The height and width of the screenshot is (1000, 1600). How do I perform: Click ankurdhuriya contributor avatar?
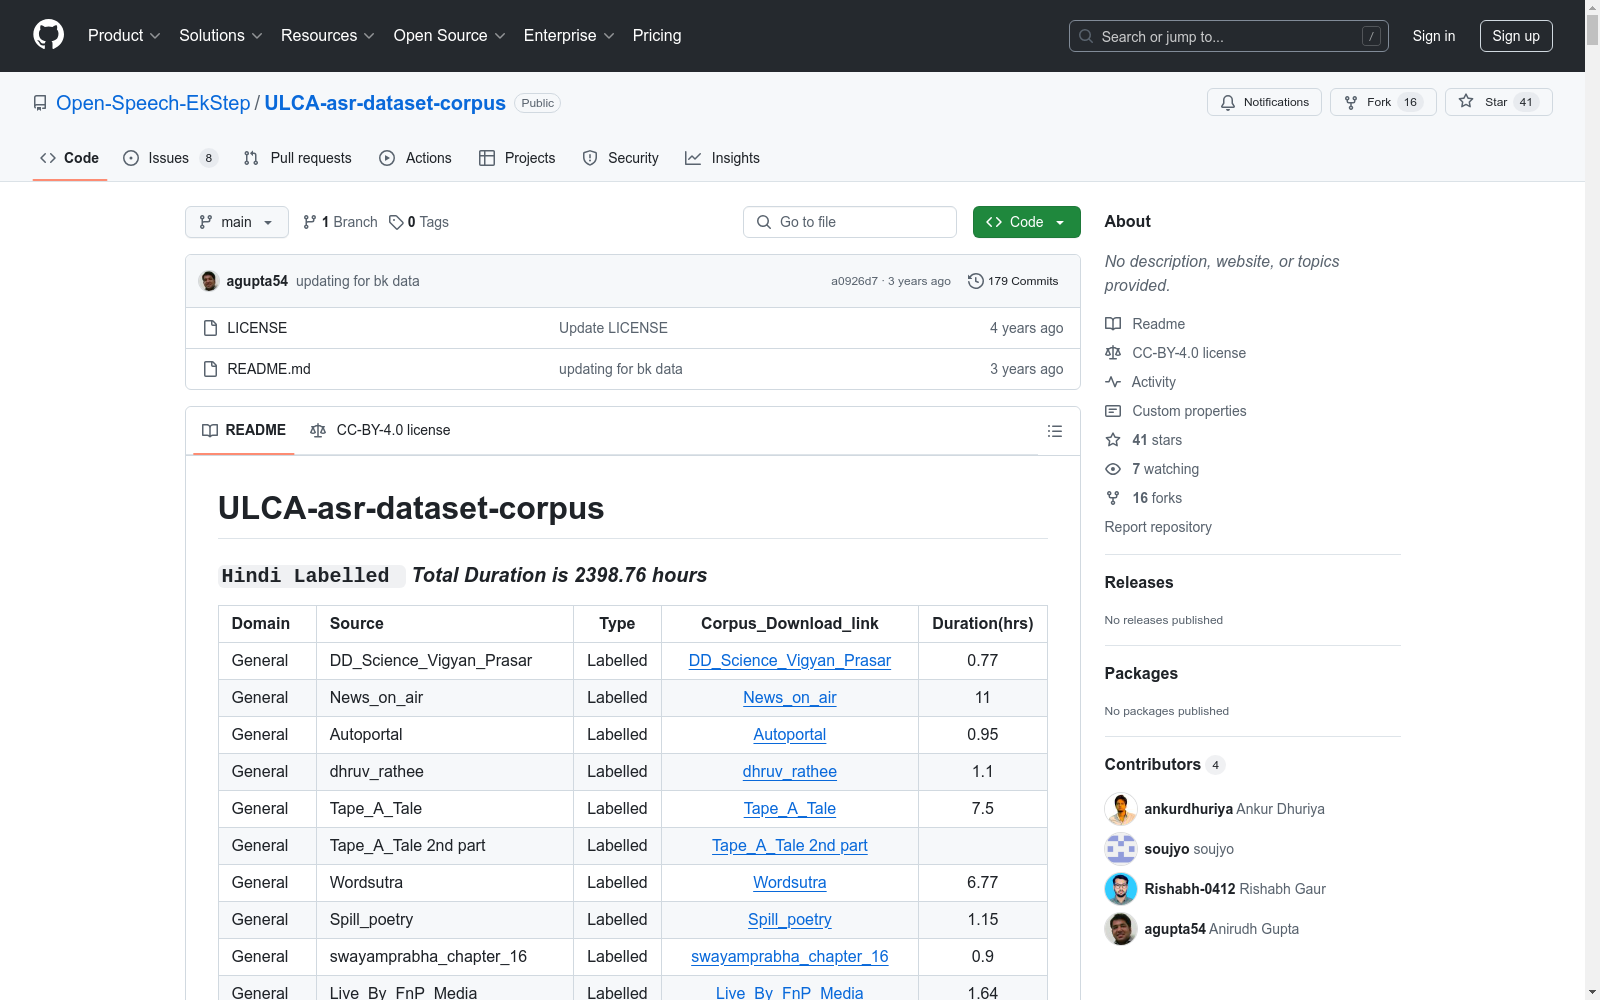[1121, 809]
